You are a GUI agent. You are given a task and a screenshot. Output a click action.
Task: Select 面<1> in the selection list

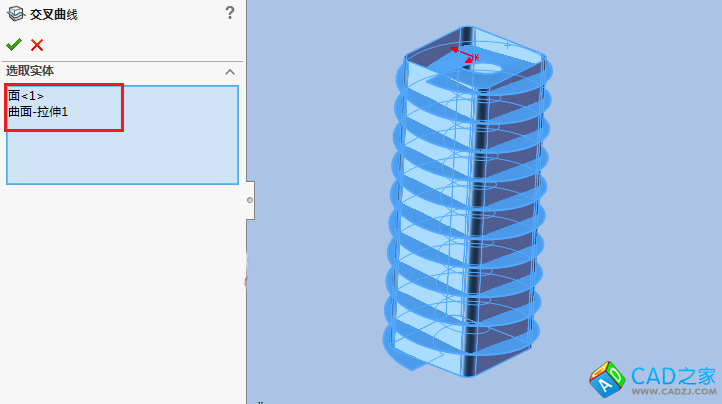click(26, 96)
